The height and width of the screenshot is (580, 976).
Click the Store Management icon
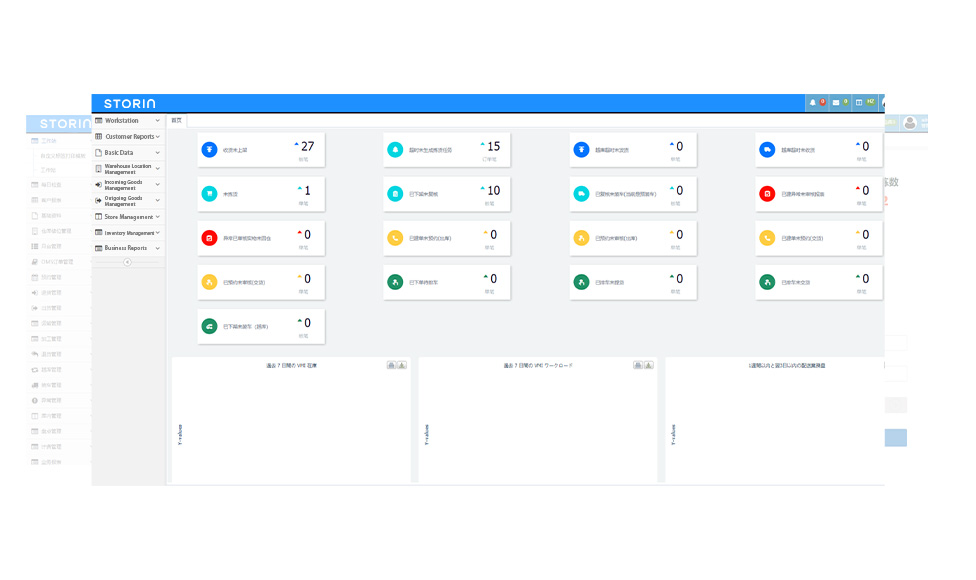coord(98,217)
